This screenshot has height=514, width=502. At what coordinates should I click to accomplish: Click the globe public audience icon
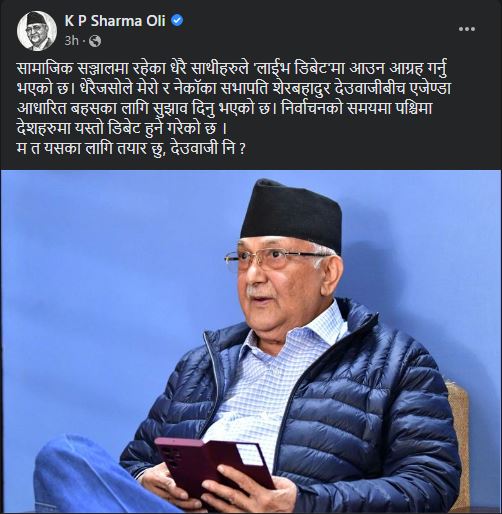pos(95,41)
